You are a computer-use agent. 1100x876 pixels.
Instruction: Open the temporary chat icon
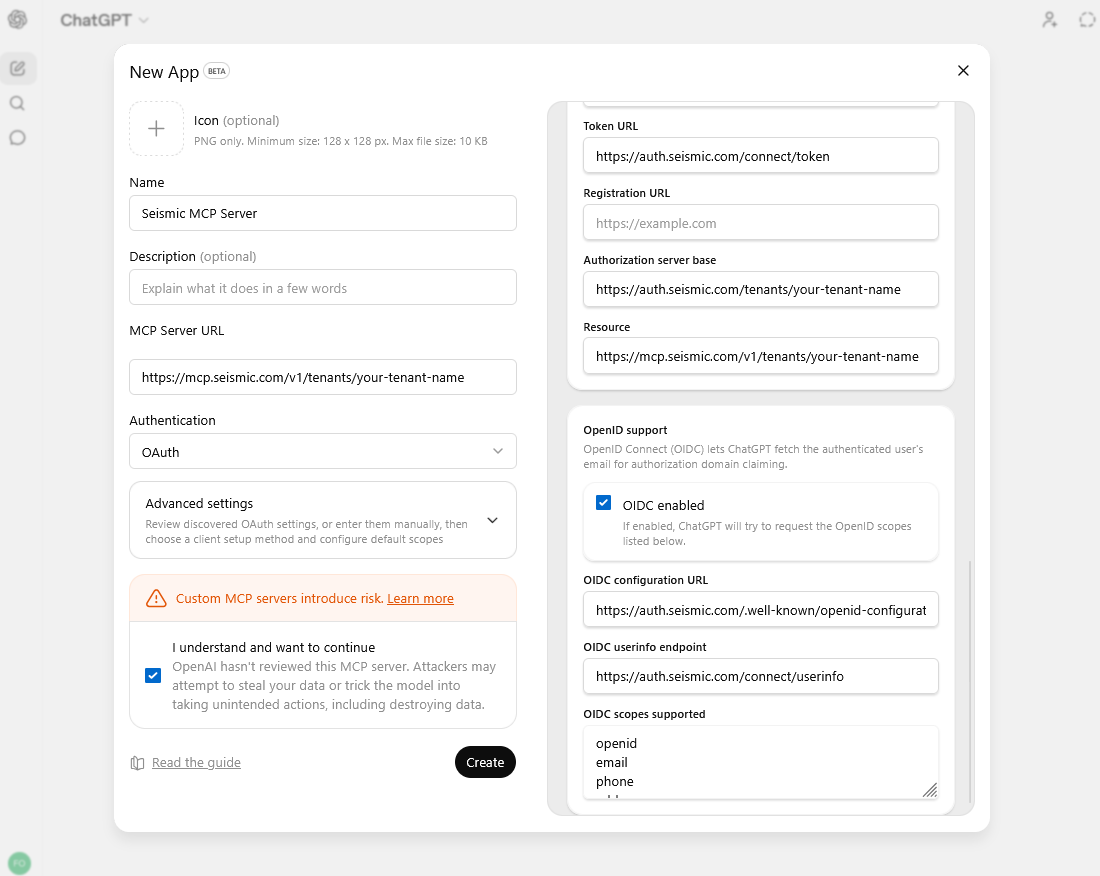[1087, 20]
